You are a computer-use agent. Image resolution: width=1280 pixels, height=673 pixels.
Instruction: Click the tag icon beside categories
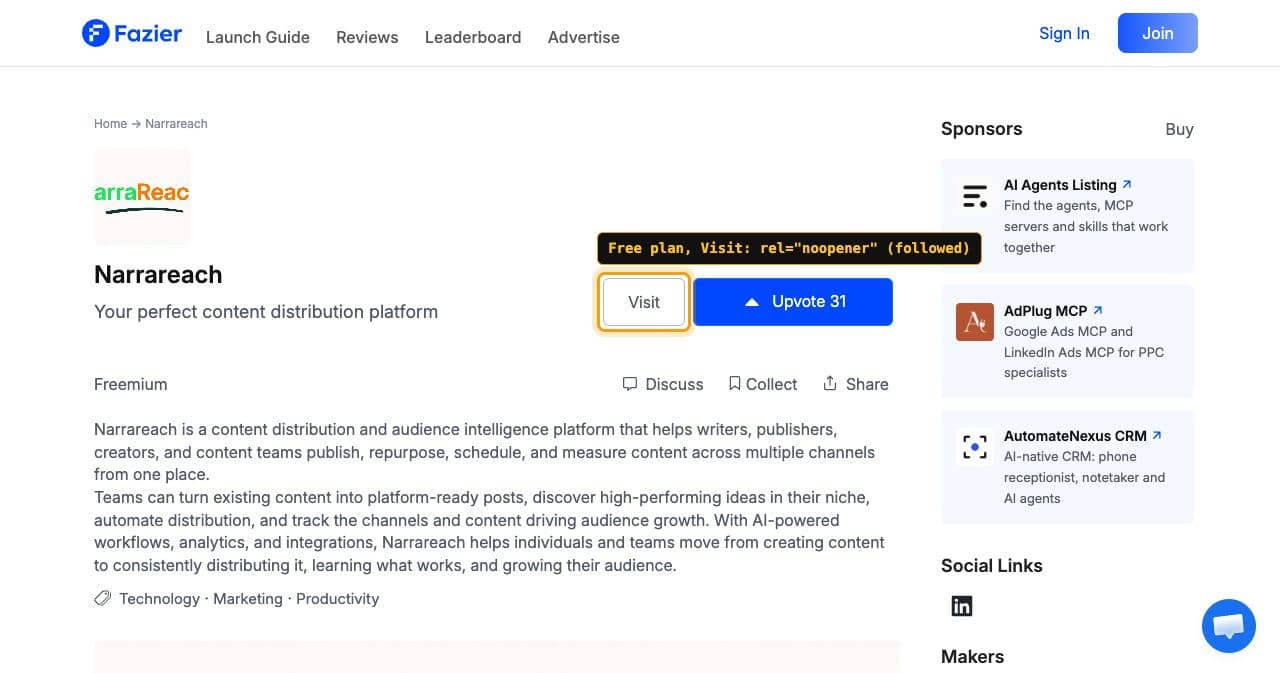pos(102,599)
